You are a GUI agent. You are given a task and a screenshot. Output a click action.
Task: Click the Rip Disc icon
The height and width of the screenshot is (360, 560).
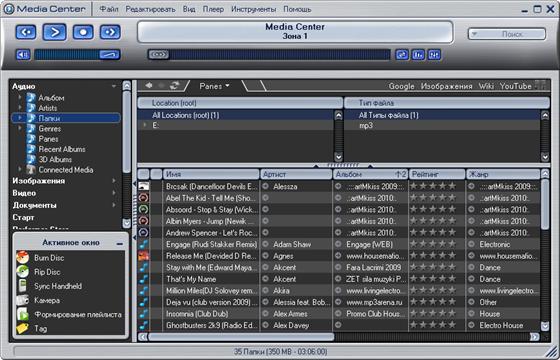tap(23, 272)
